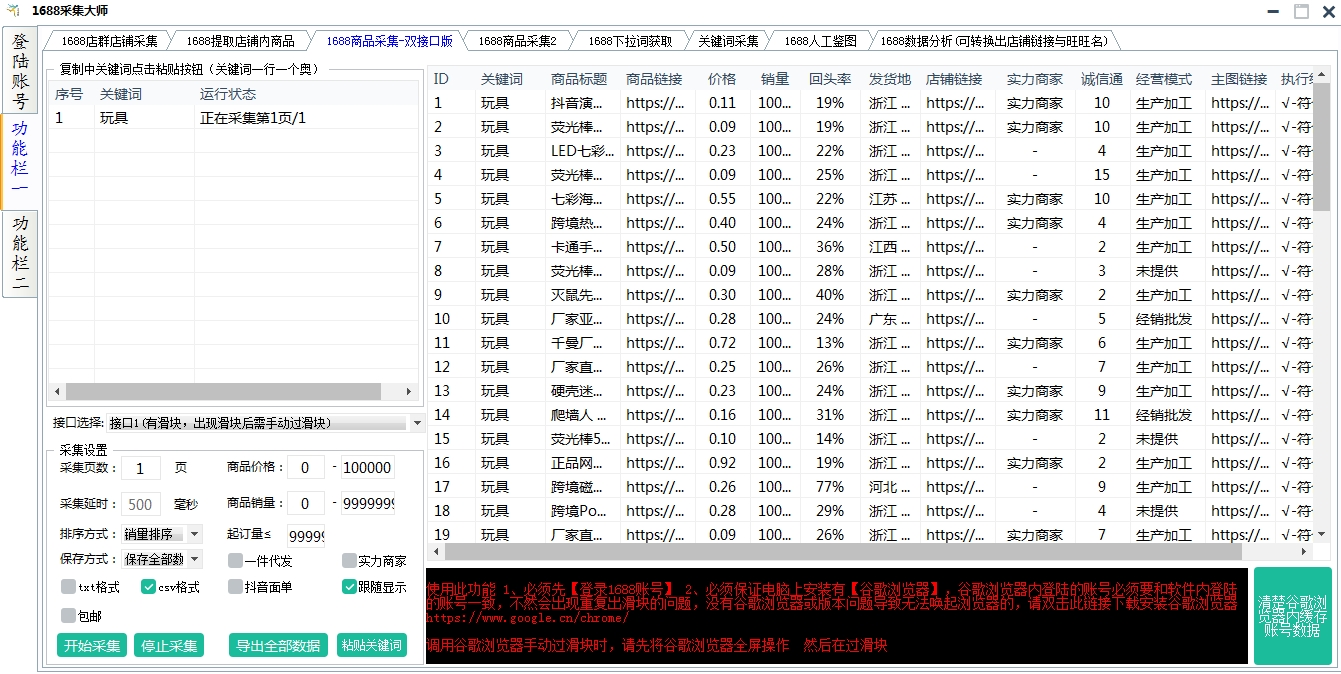This screenshot has height=674, width=1341.
Task: Click the 回头率 column header
Action: 830,79
